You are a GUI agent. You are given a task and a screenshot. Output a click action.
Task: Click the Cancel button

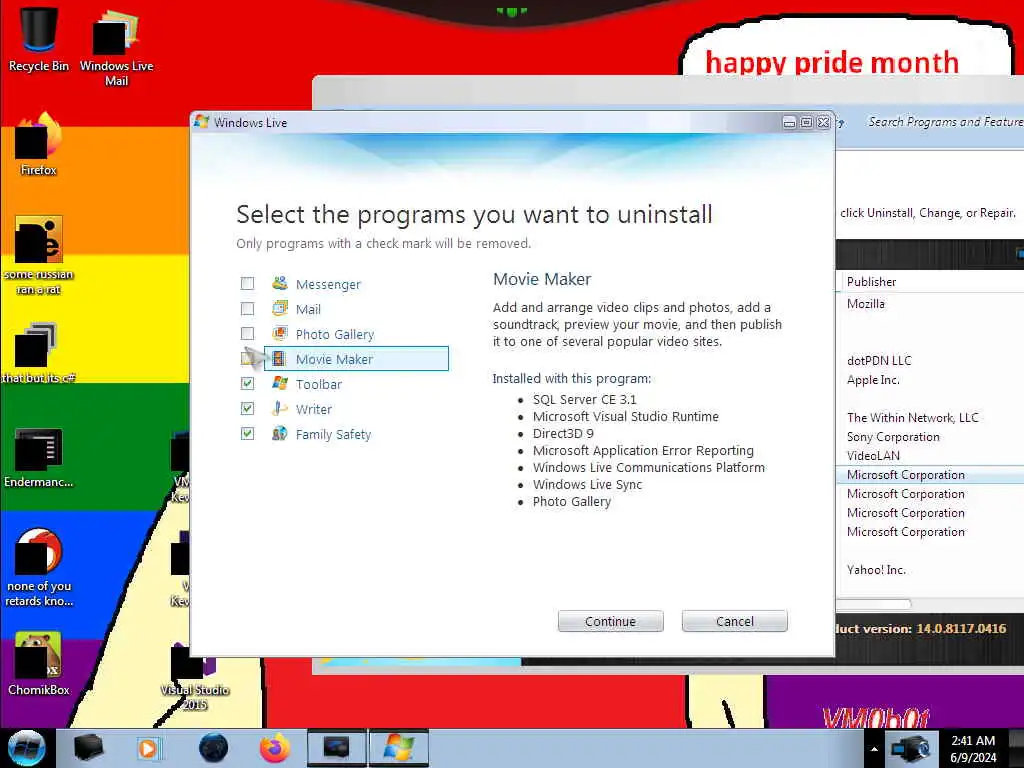735,621
